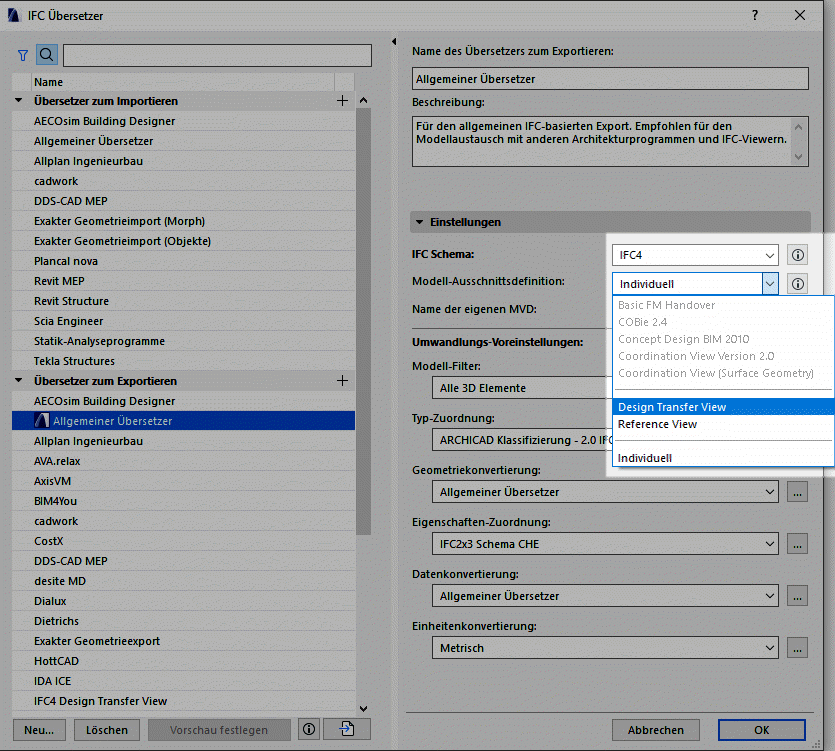This screenshot has height=751, width=835.
Task: Collapse the left panel with the arrow
Action: pyautogui.click(x=394, y=42)
